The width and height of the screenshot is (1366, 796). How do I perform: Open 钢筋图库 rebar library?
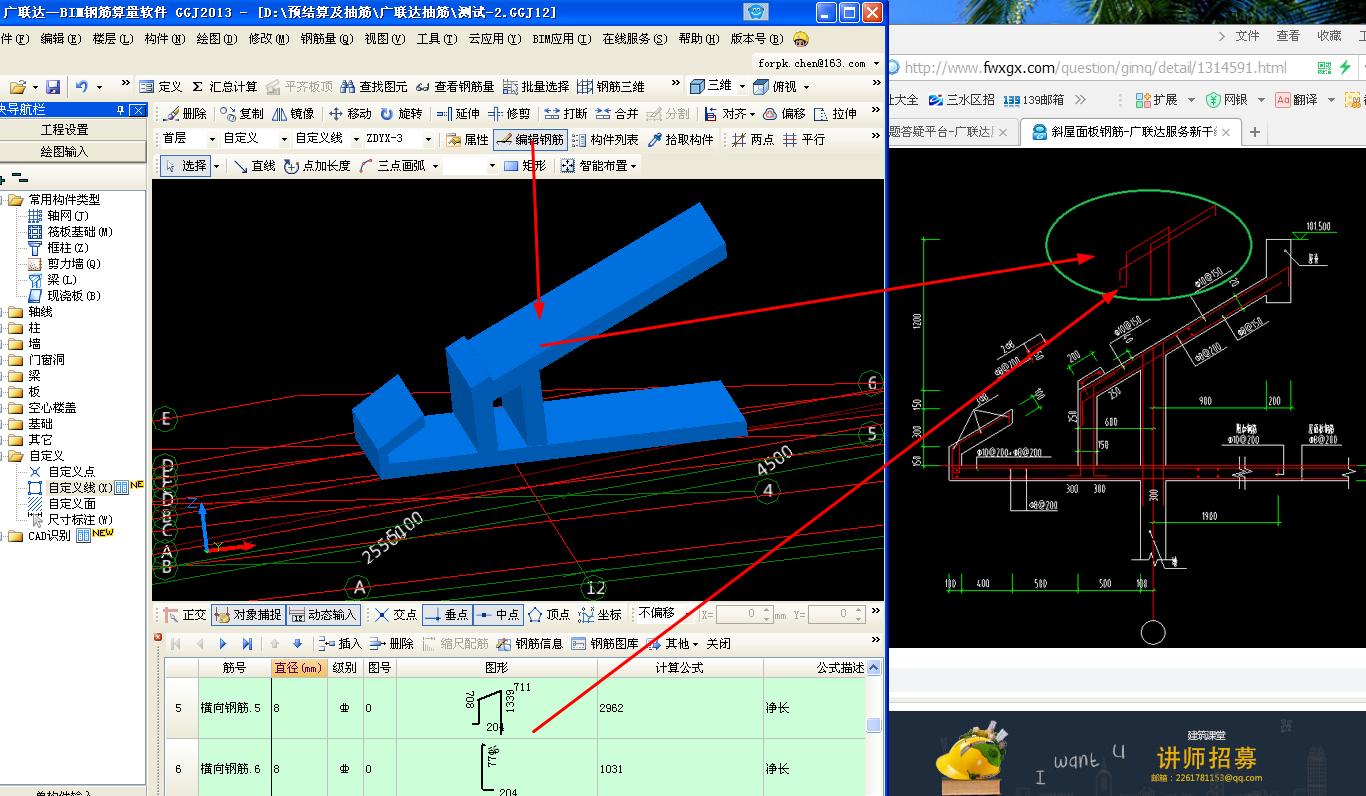tap(606, 644)
